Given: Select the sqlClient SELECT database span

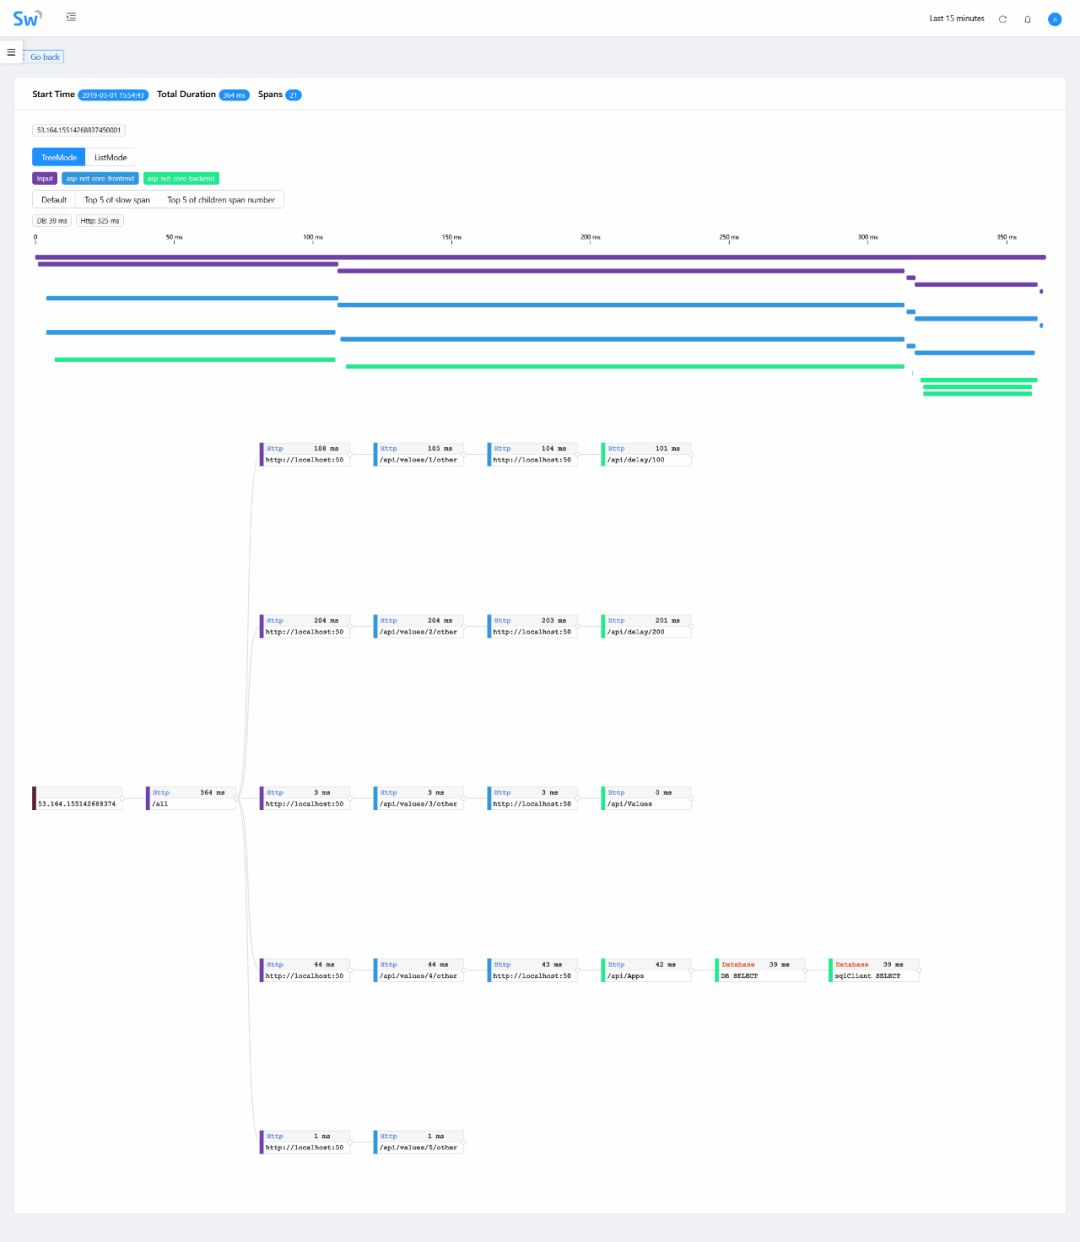Looking at the screenshot, I should coord(872,970).
